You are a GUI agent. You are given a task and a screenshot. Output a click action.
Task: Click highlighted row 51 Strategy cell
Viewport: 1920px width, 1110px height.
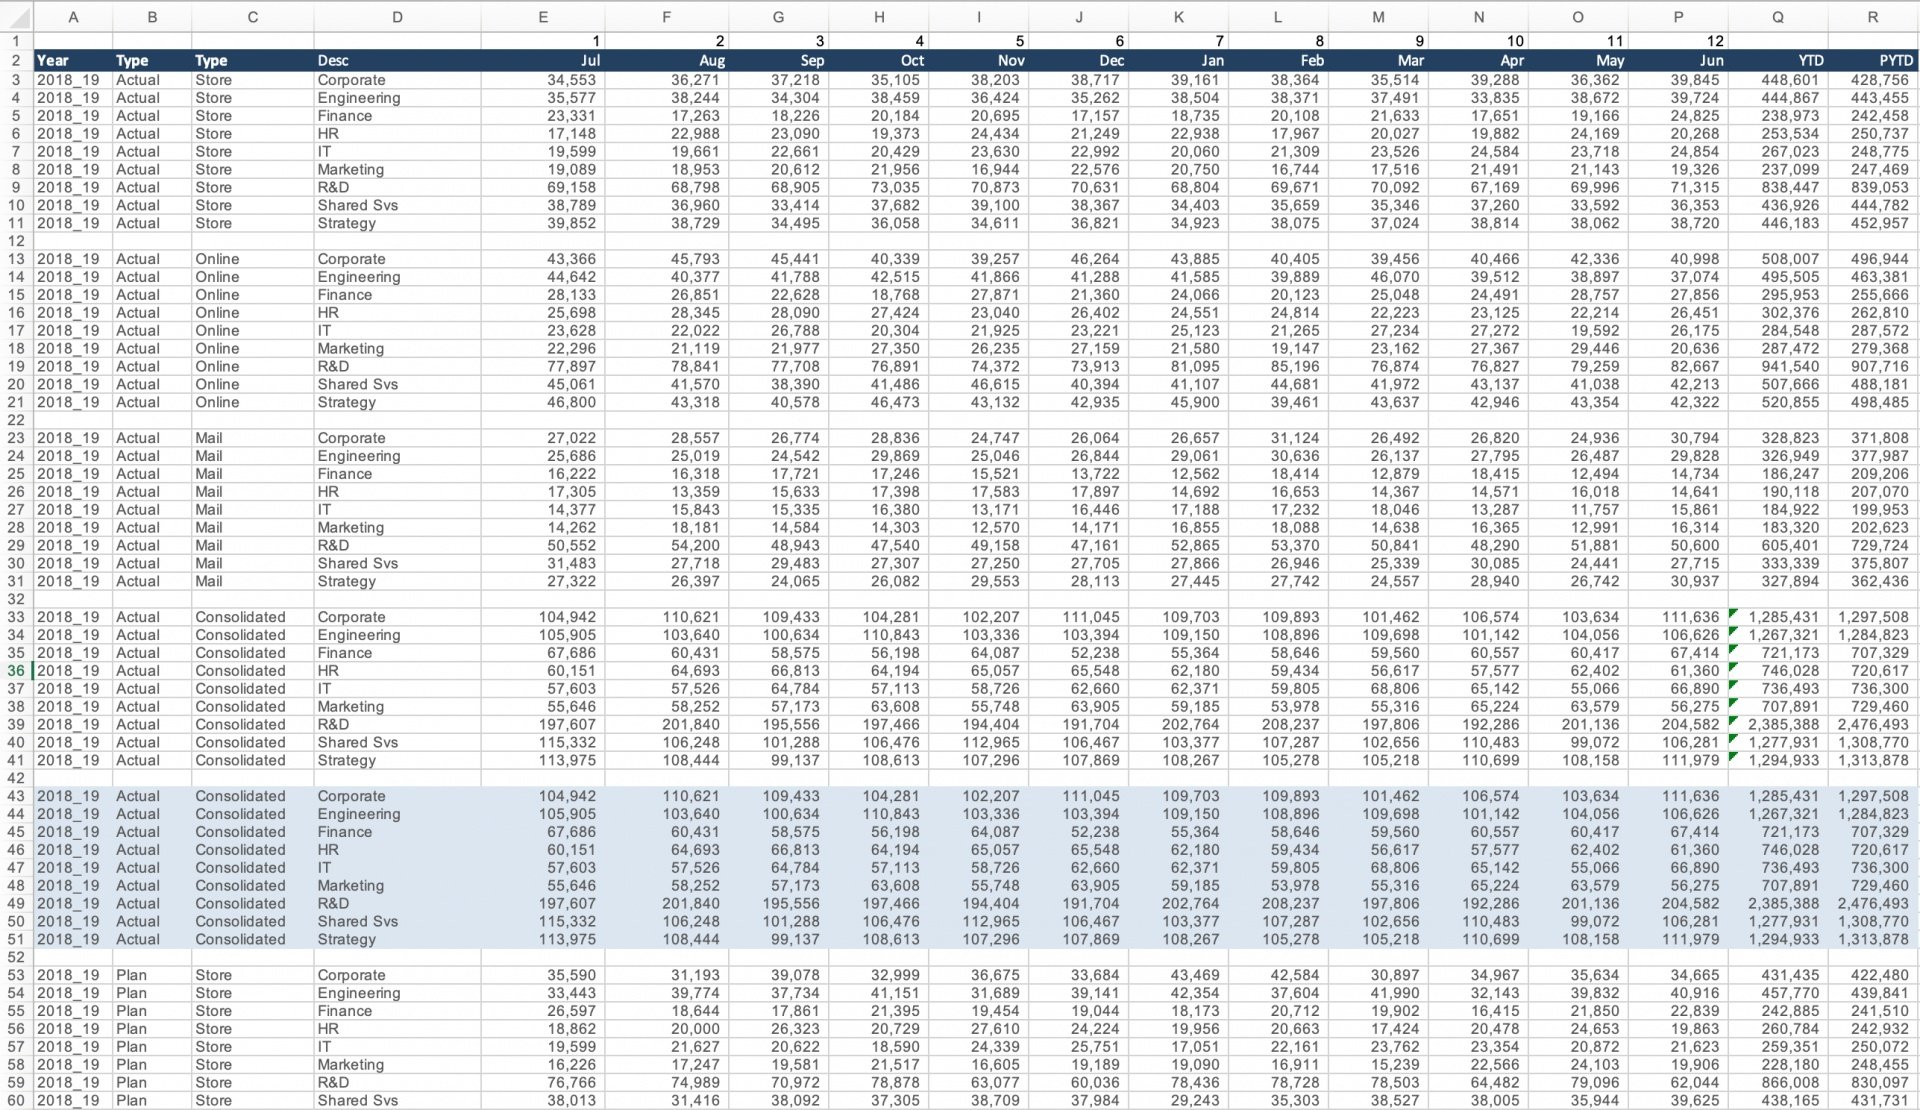[397, 939]
